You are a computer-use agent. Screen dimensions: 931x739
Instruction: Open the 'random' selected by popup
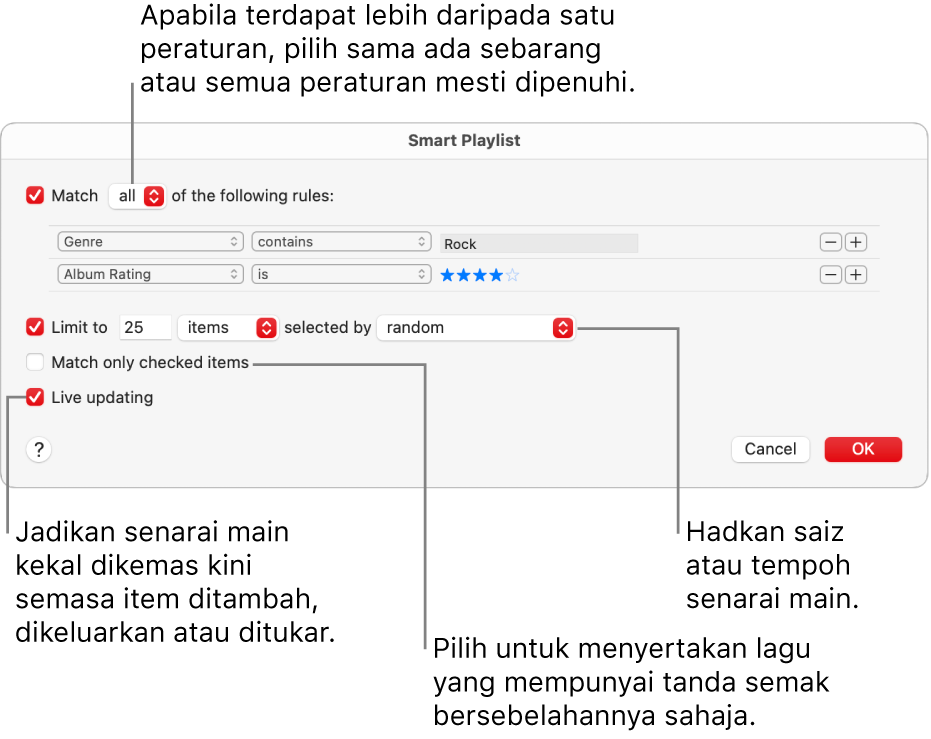pyautogui.click(x=476, y=328)
